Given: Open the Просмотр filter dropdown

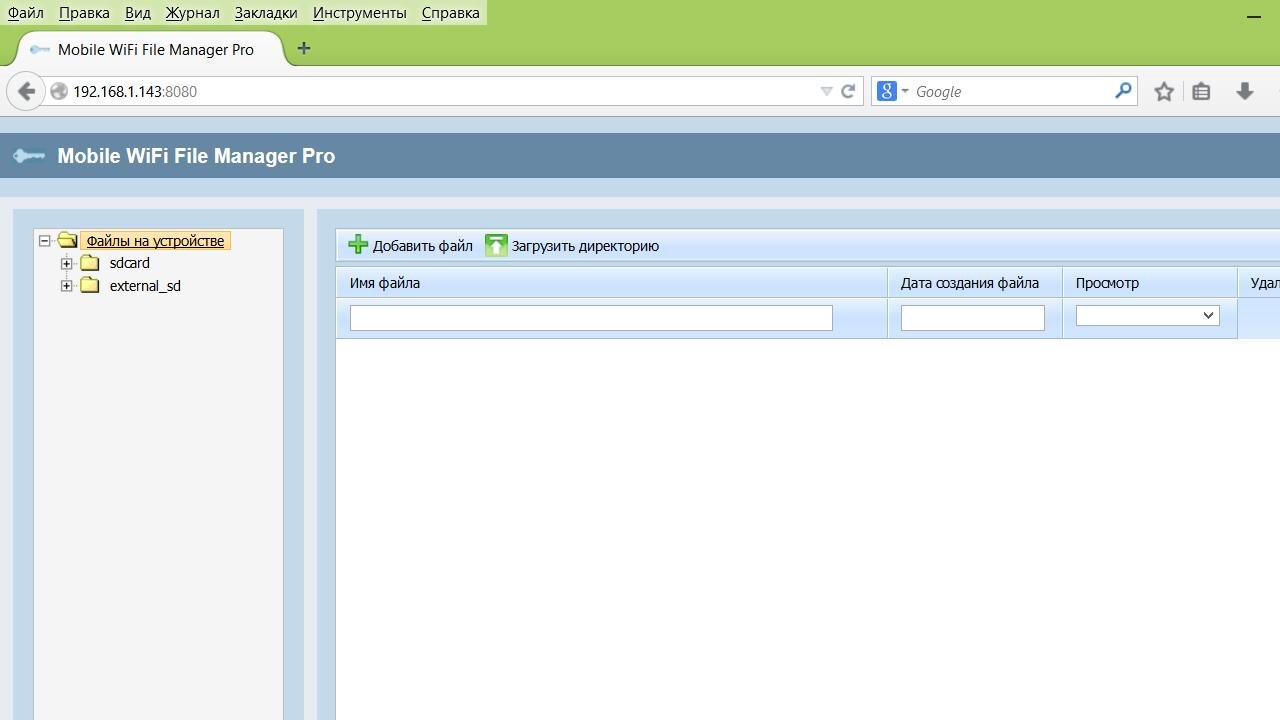Looking at the screenshot, I should [x=1147, y=316].
